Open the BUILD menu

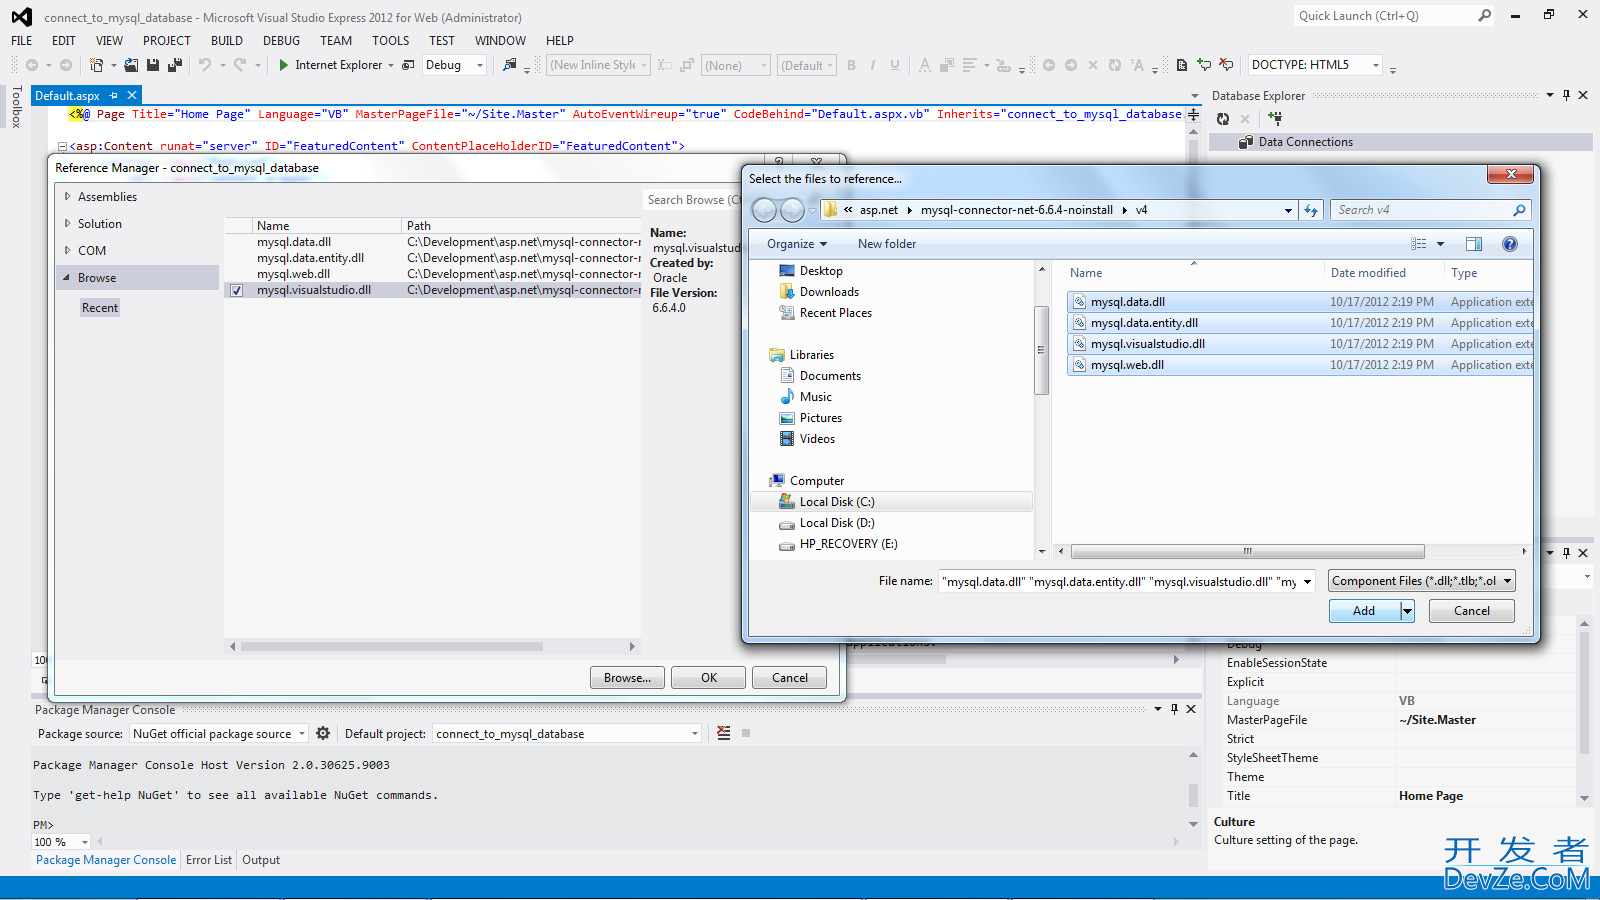pyautogui.click(x=227, y=41)
